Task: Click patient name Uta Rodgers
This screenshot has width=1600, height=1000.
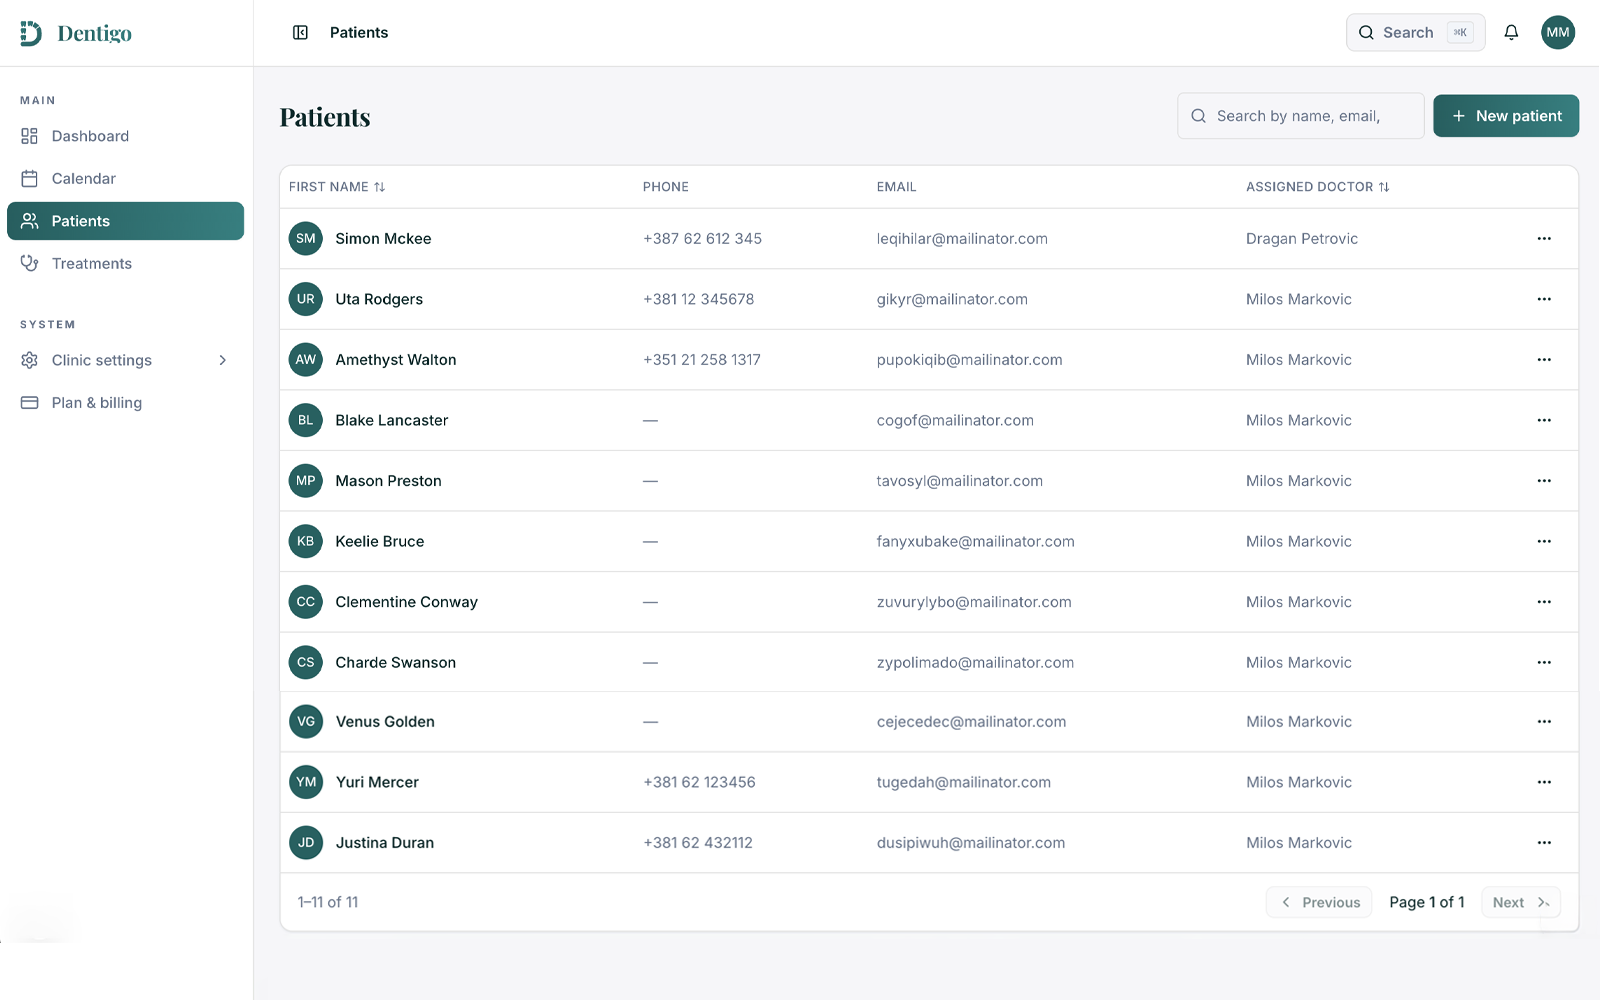Action: click(x=379, y=299)
